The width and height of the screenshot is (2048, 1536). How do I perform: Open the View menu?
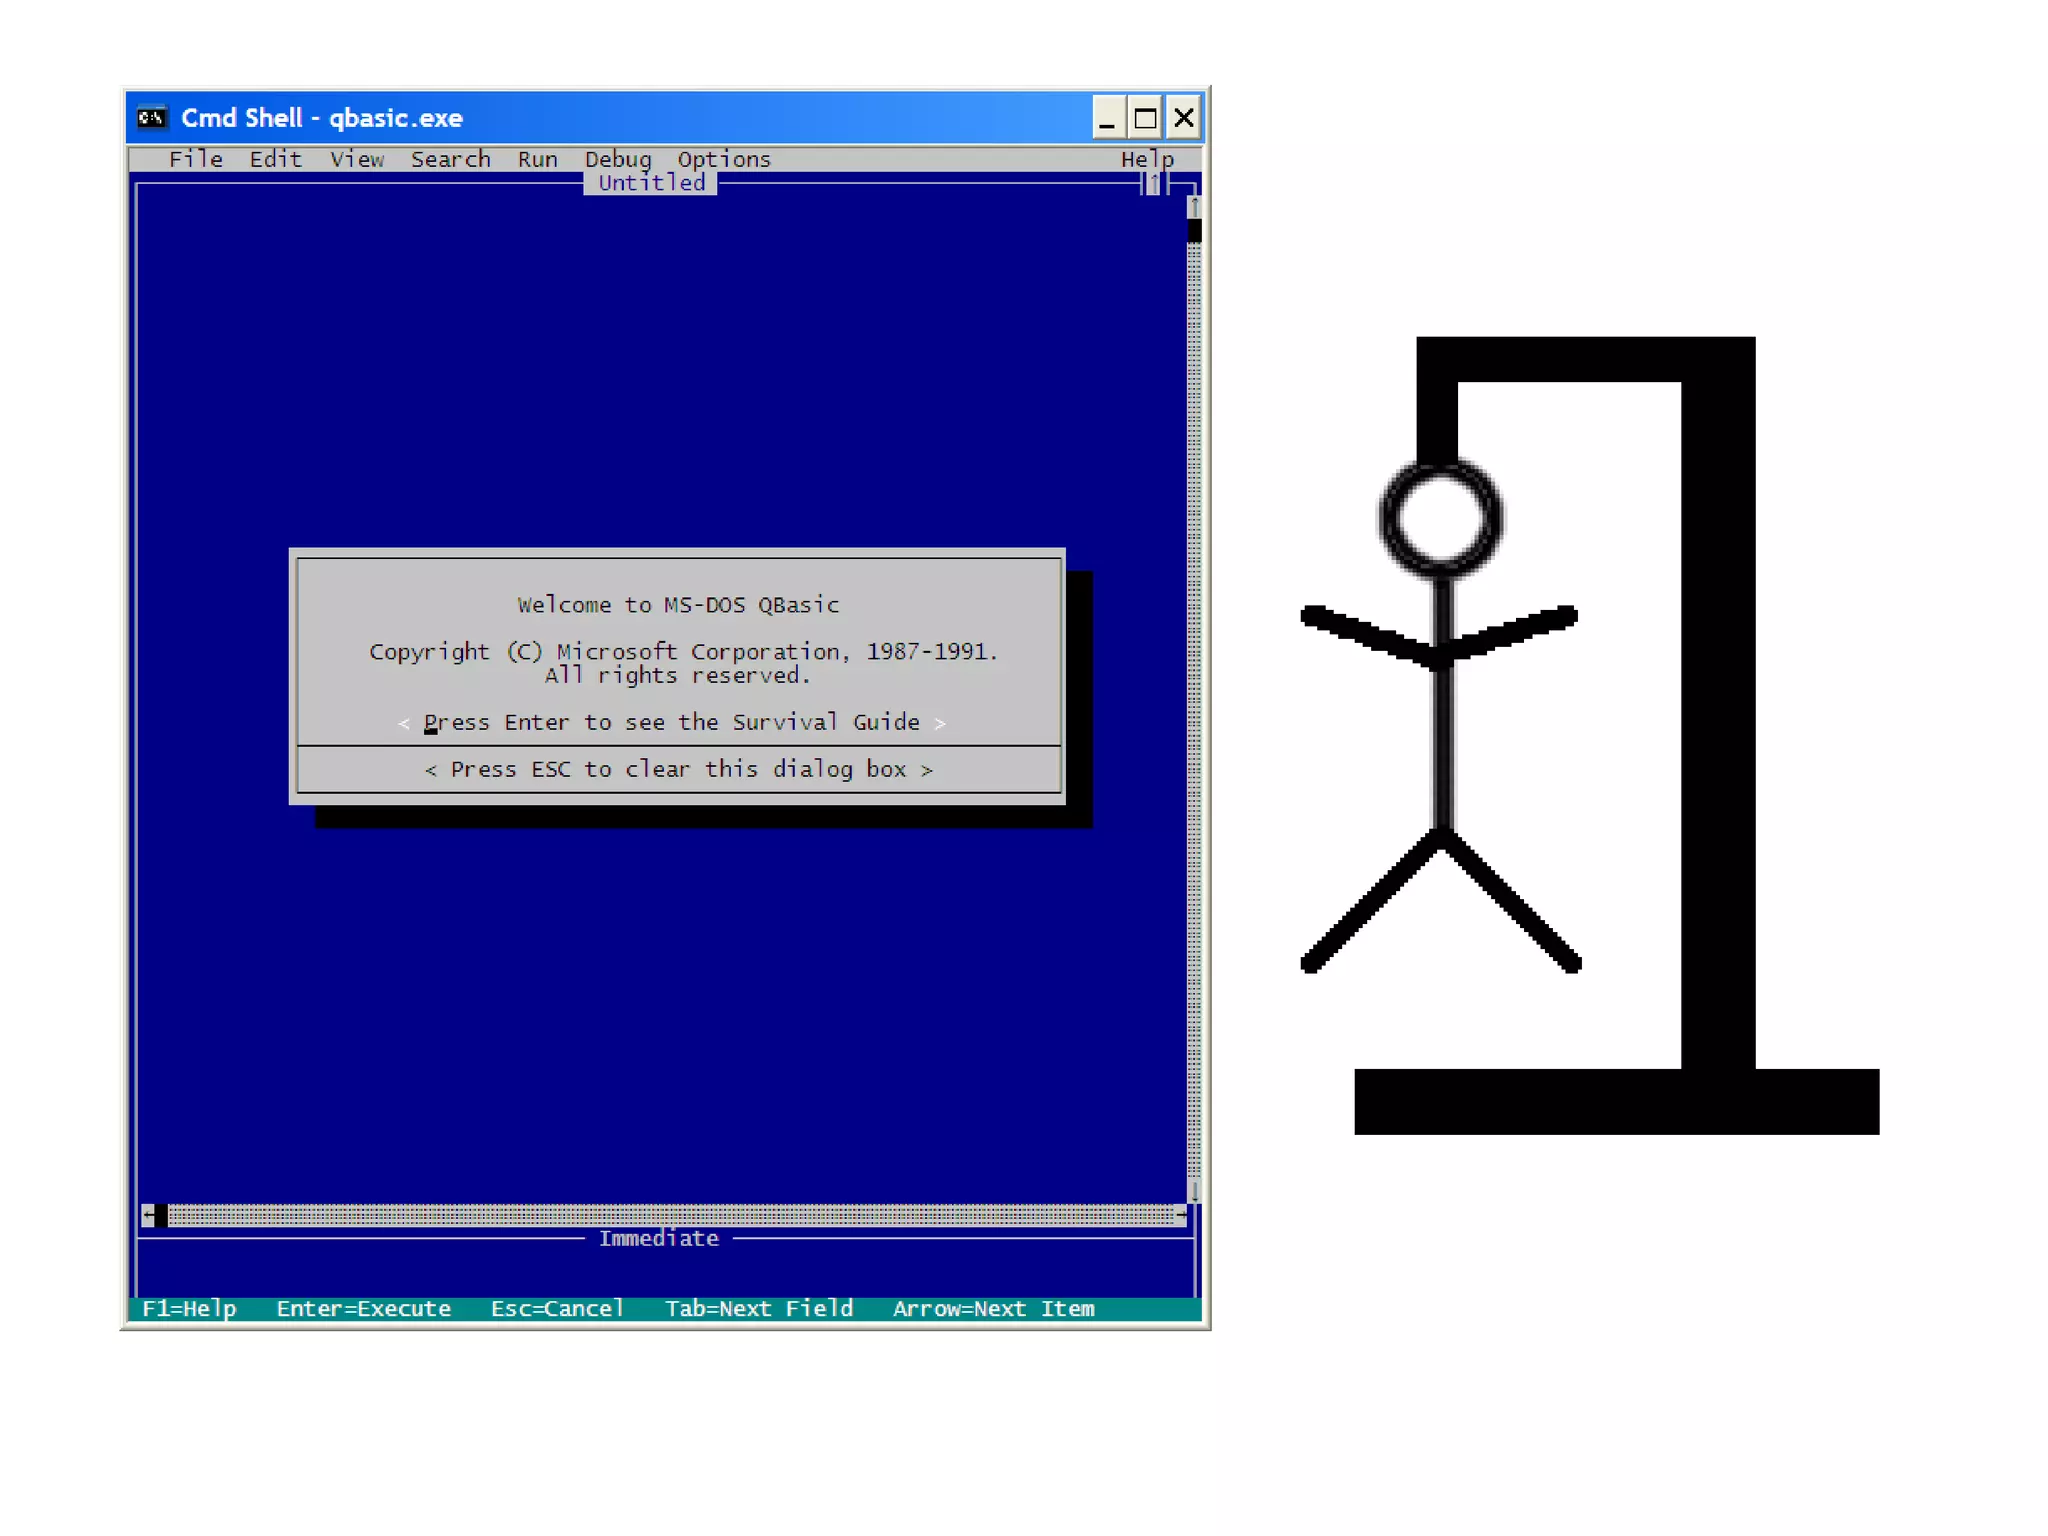pos(357,160)
